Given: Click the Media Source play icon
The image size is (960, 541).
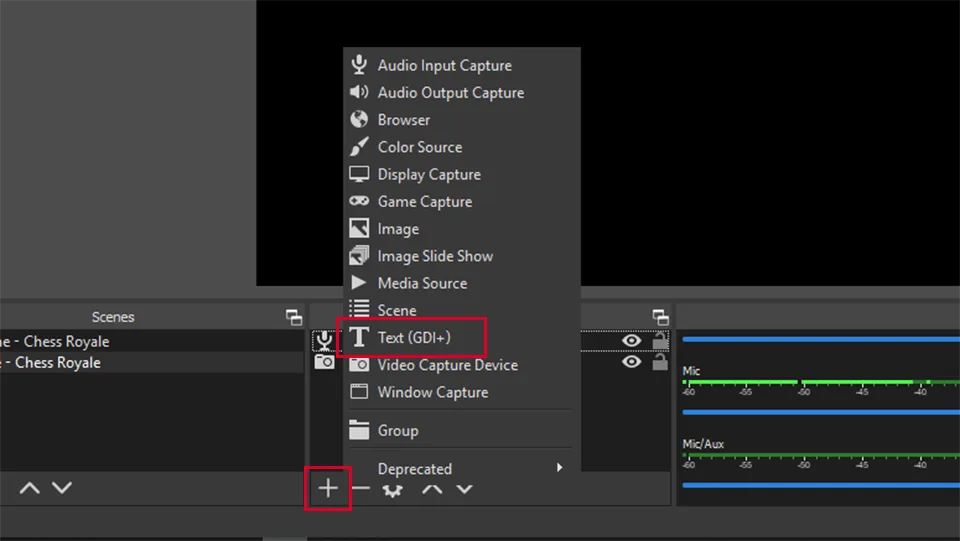Looking at the screenshot, I should [359, 282].
